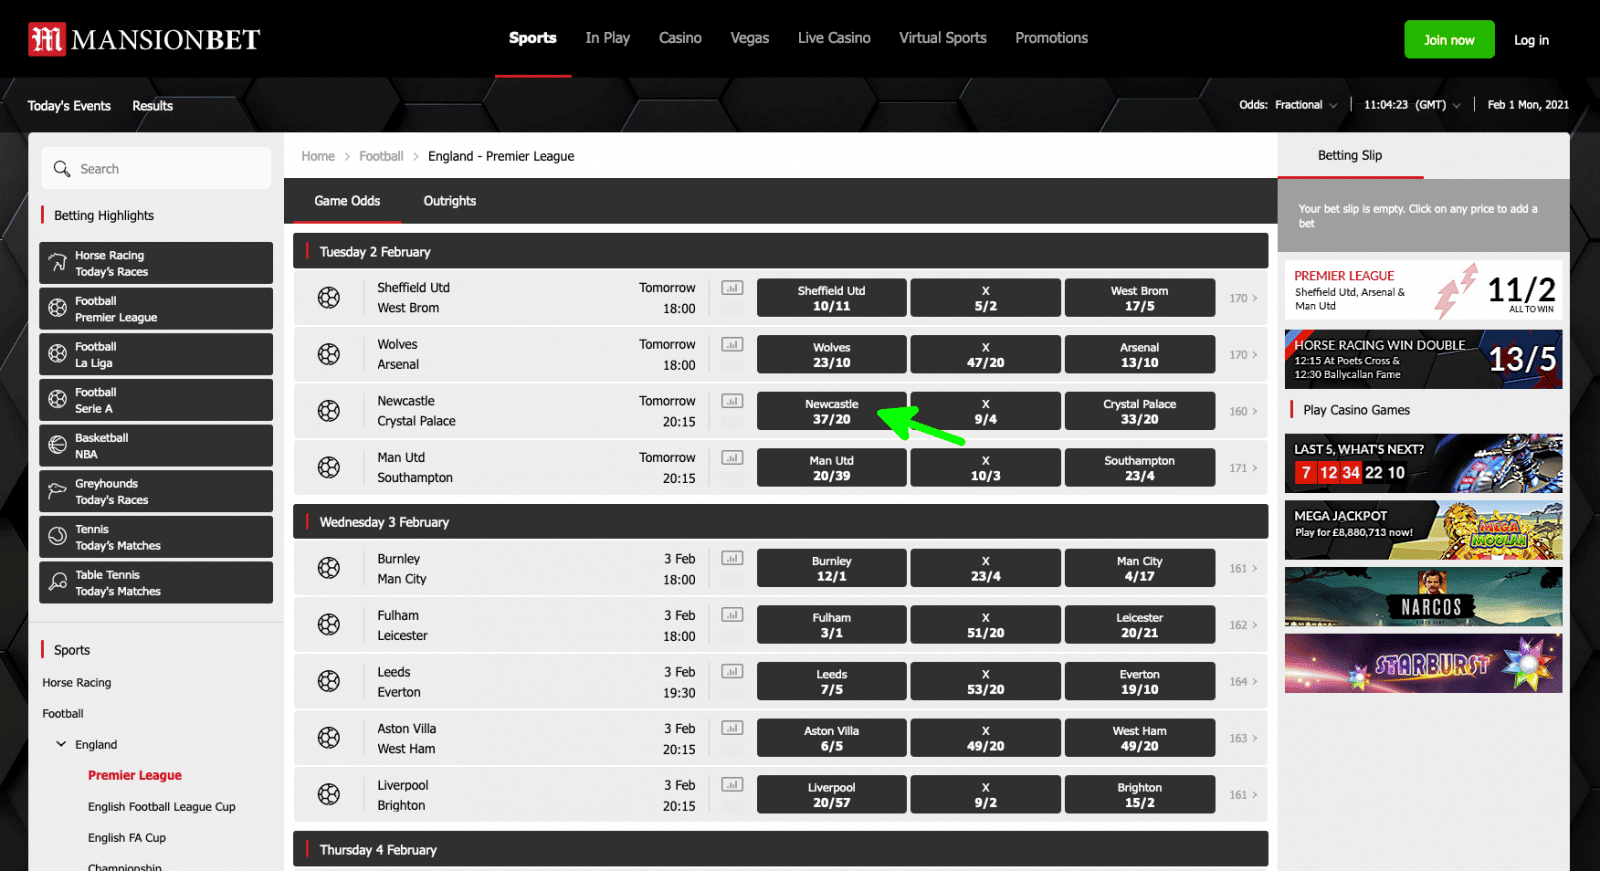Click football icon beside Fulham match

[329, 625]
